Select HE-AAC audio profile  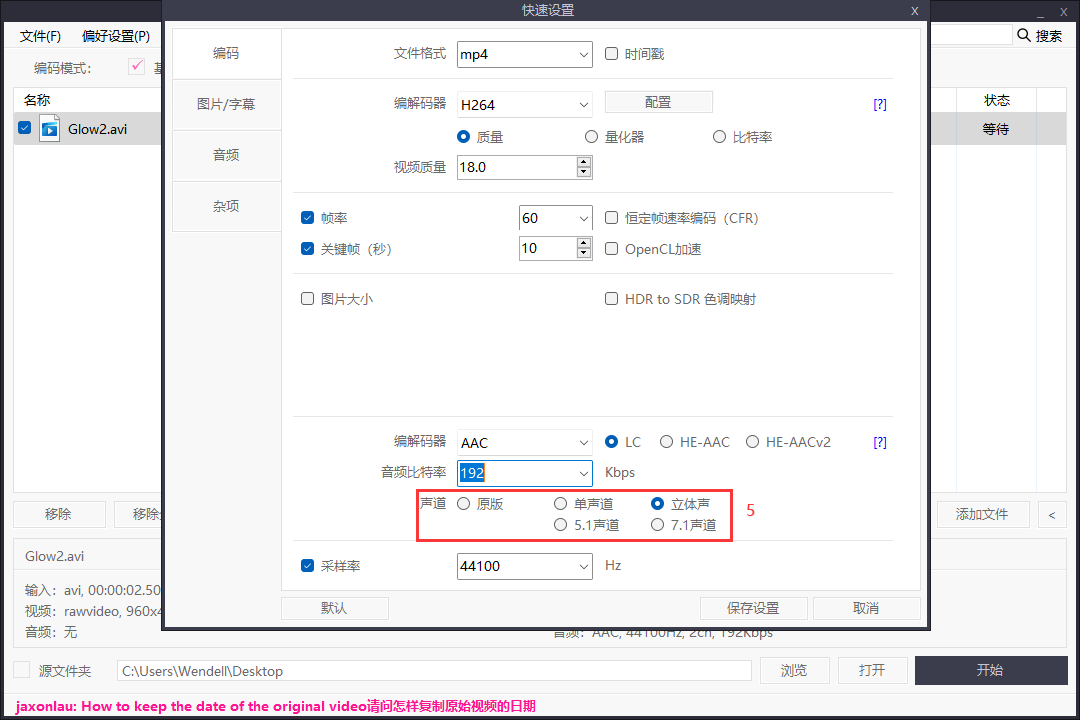(666, 442)
